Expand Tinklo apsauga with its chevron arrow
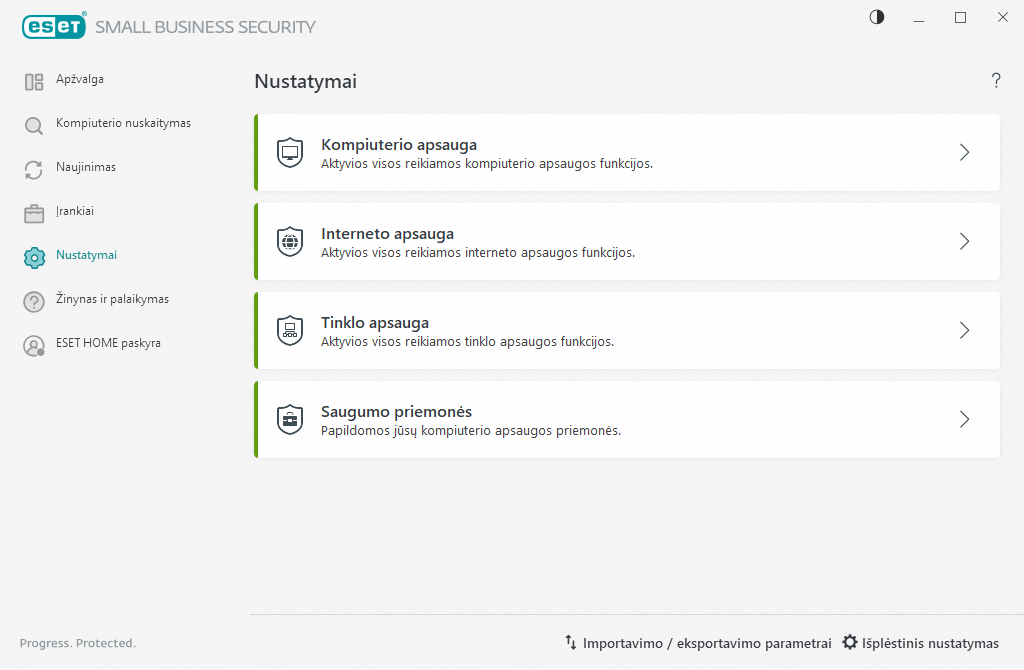Image resolution: width=1024 pixels, height=670 pixels. pyautogui.click(x=964, y=331)
